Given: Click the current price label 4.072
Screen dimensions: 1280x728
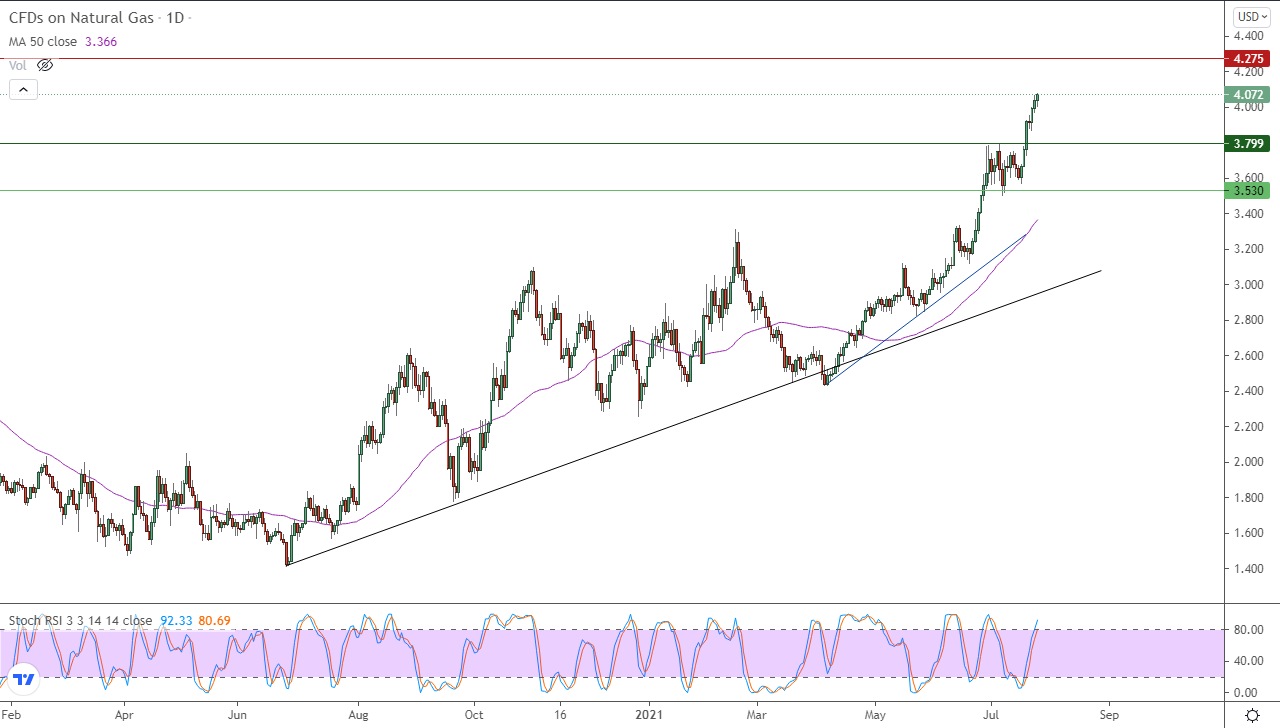Looking at the screenshot, I should point(1247,95).
